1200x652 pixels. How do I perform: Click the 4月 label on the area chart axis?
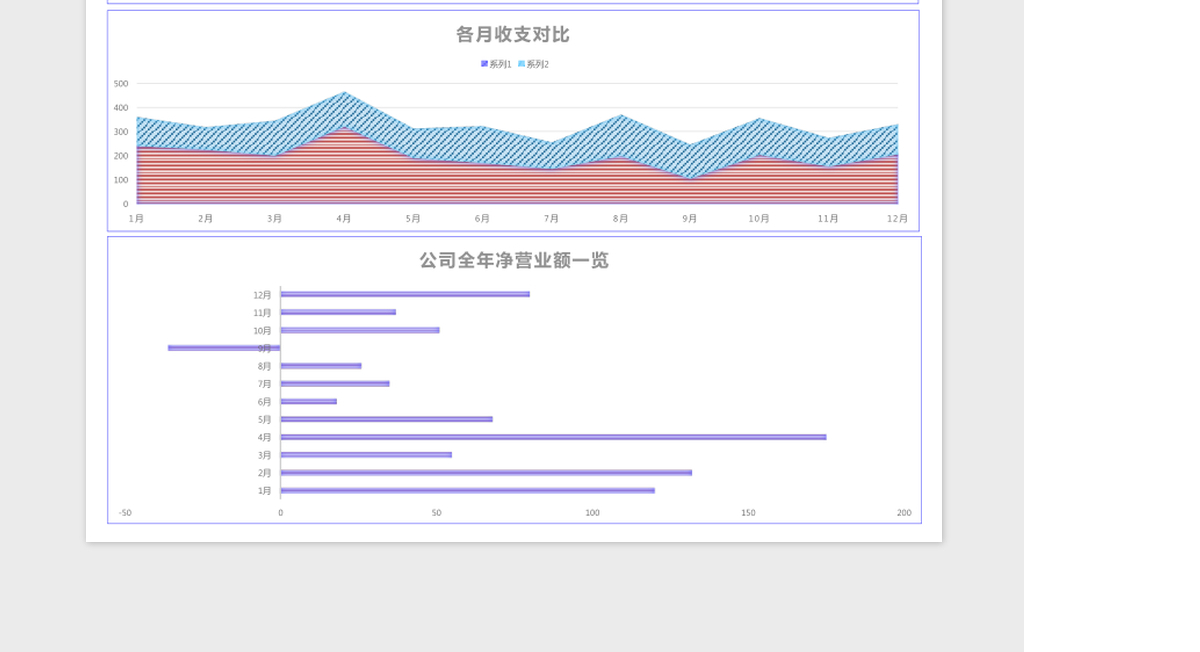[344, 219]
